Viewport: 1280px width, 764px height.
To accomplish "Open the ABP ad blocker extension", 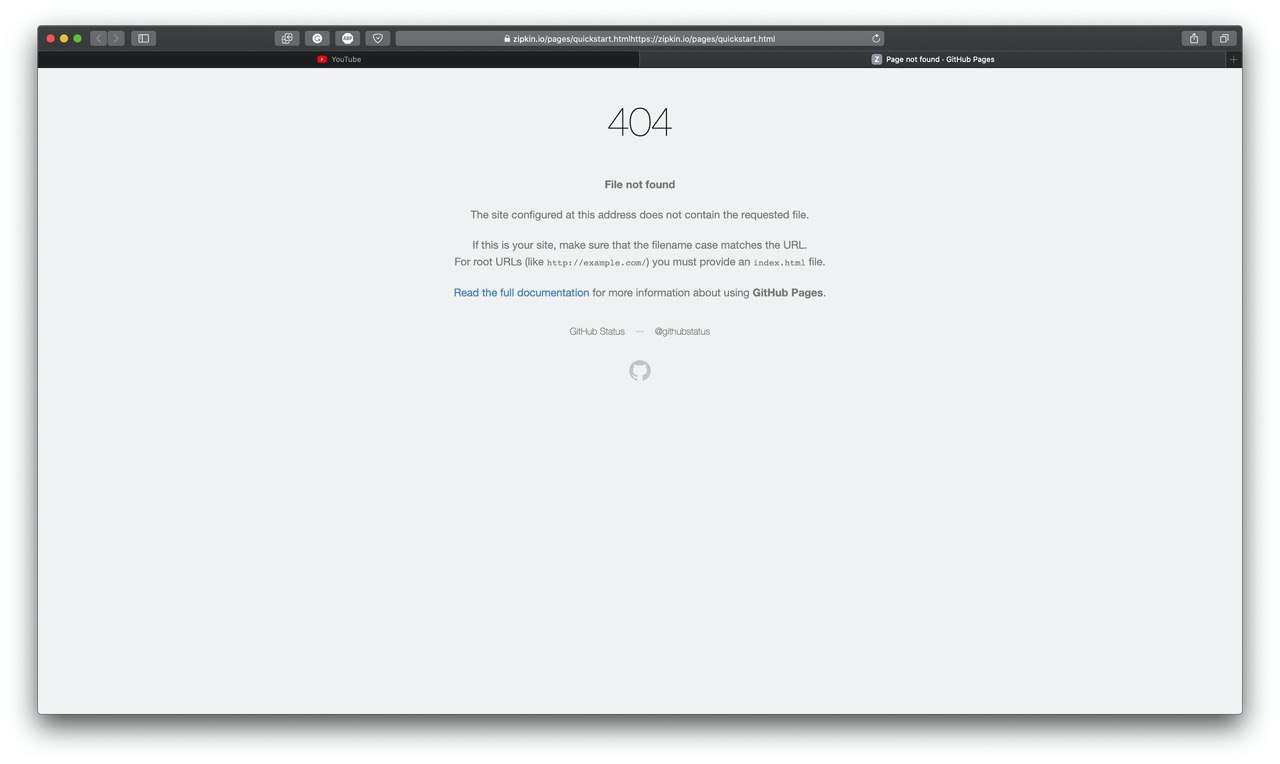I will click(347, 38).
